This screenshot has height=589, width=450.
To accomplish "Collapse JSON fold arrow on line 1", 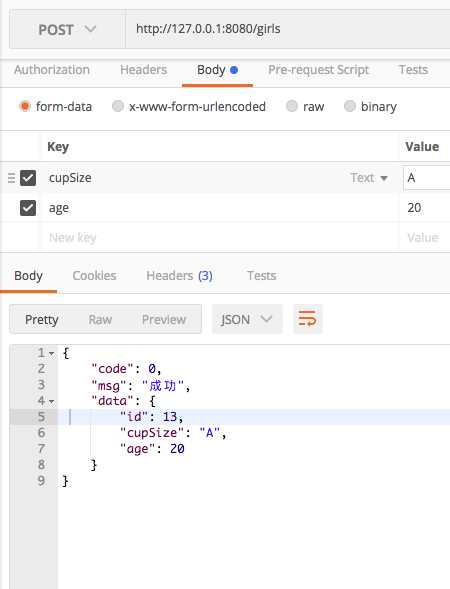I will click(x=51, y=353).
